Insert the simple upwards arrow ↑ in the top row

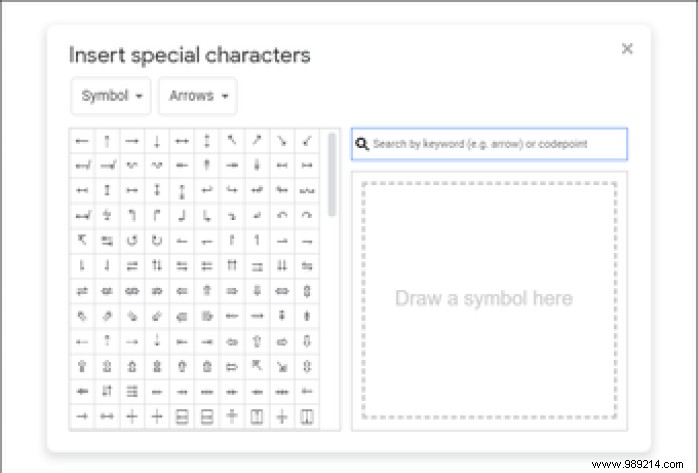pos(107,141)
